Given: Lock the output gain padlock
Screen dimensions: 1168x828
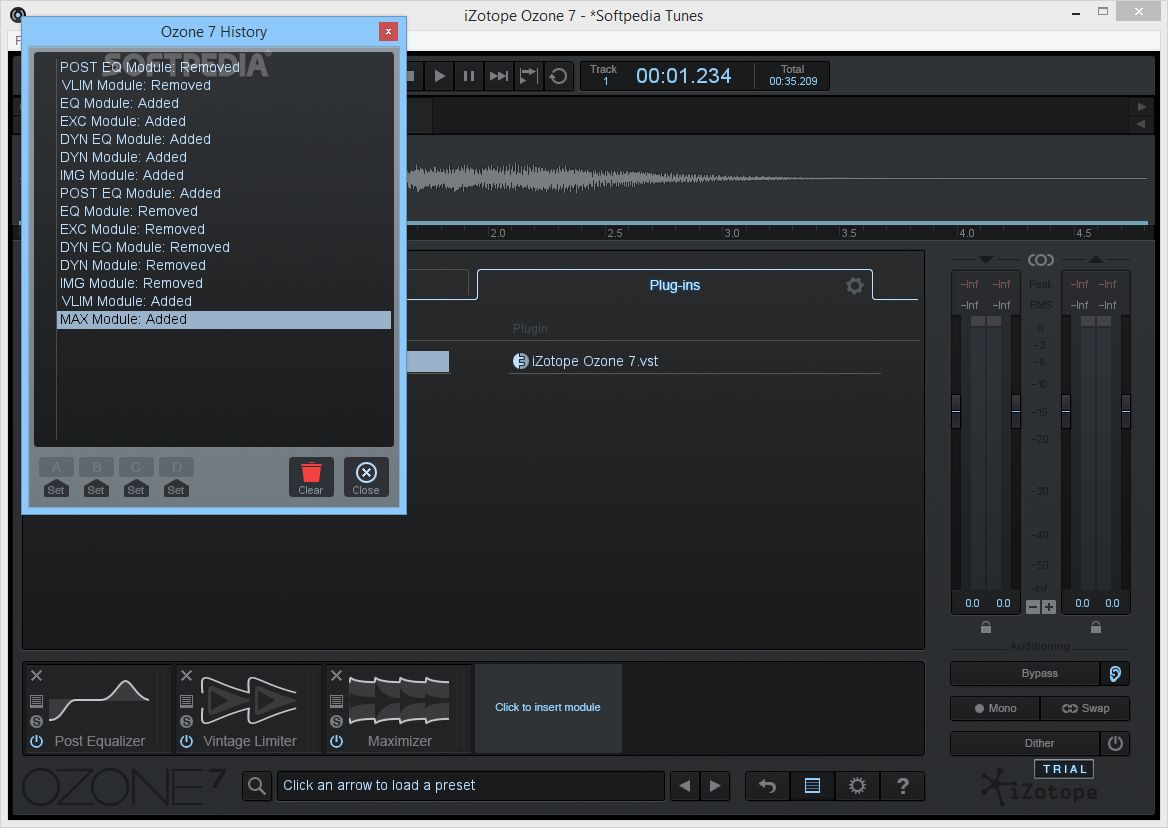Looking at the screenshot, I should tap(1096, 627).
